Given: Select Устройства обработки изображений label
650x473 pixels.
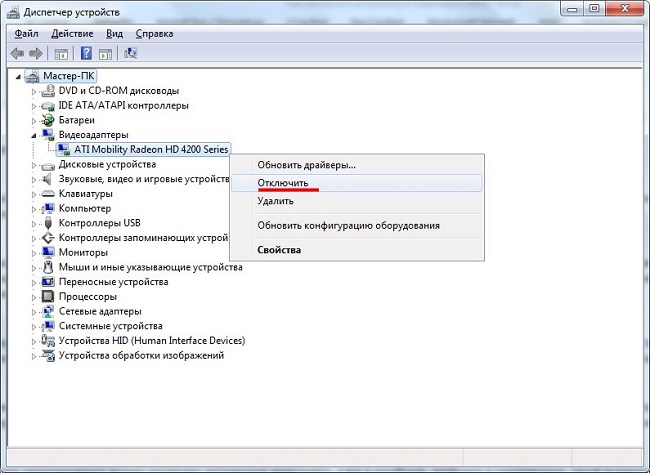Looking at the screenshot, I should 141,356.
